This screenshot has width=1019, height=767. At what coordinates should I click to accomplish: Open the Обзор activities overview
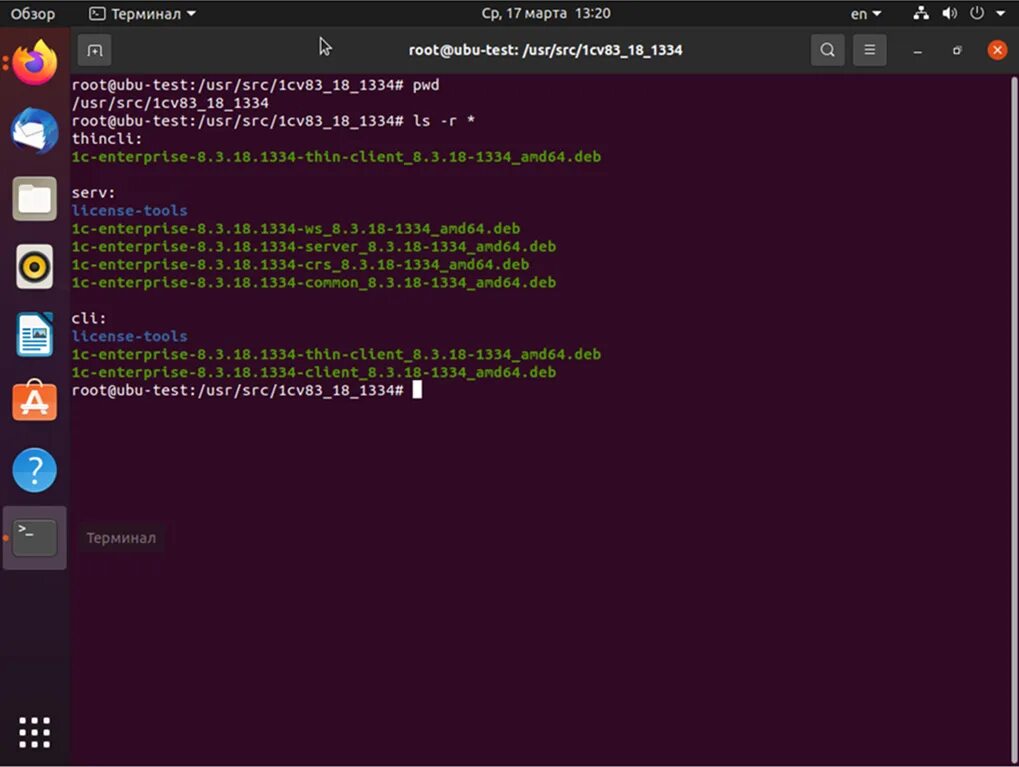pos(32,14)
